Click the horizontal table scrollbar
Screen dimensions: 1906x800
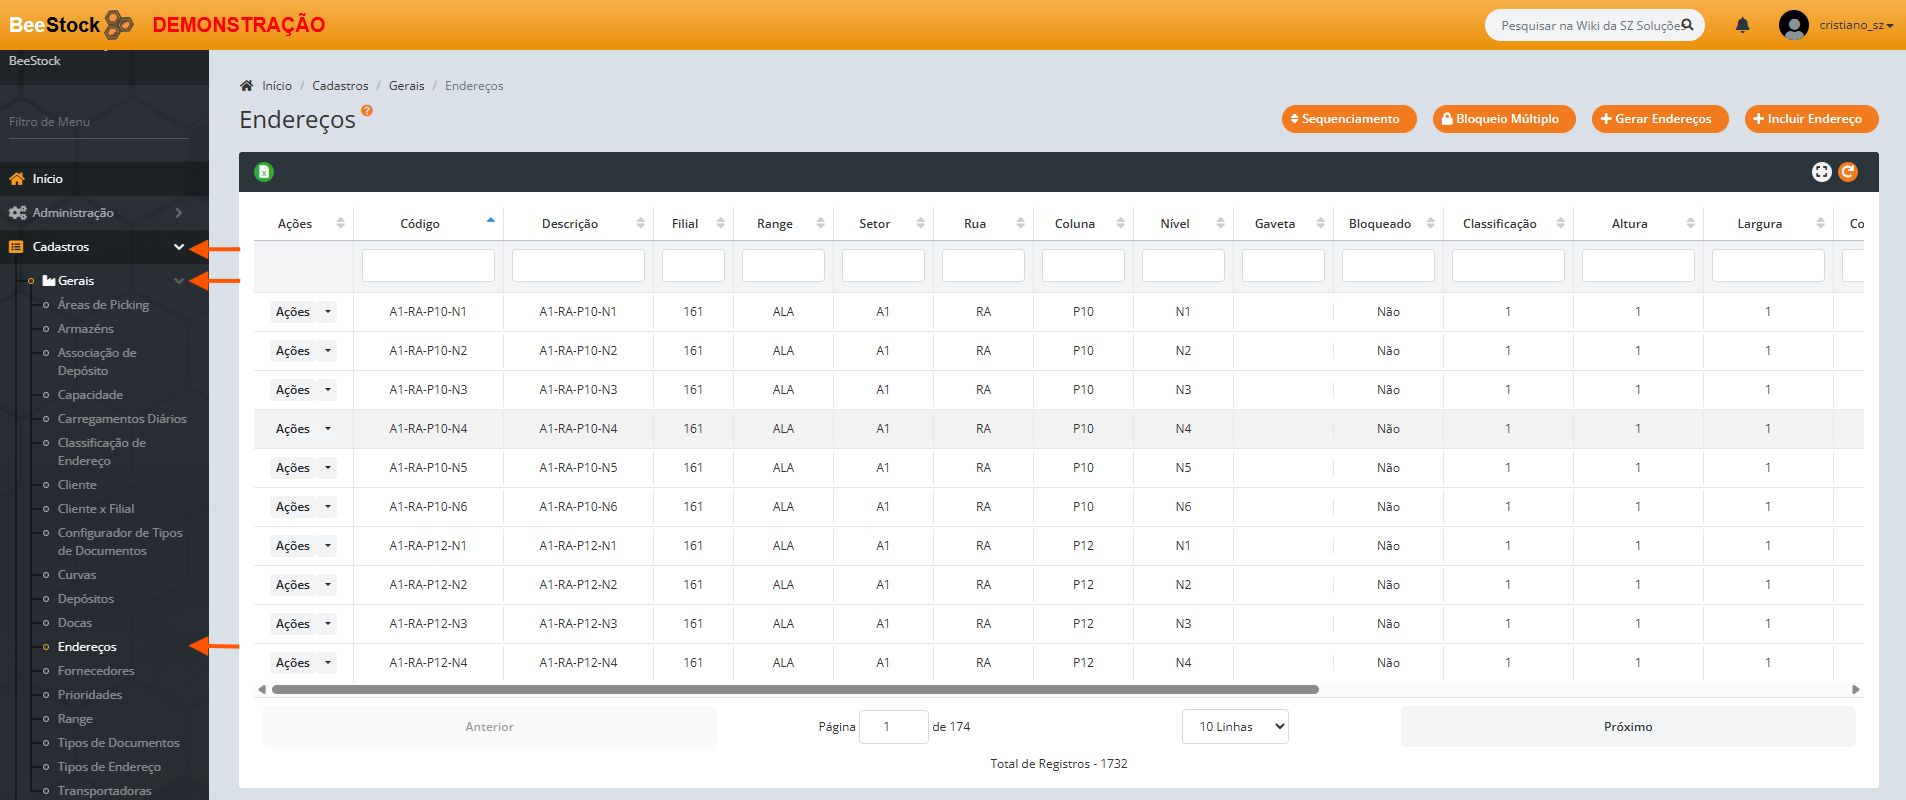pyautogui.click(x=795, y=689)
